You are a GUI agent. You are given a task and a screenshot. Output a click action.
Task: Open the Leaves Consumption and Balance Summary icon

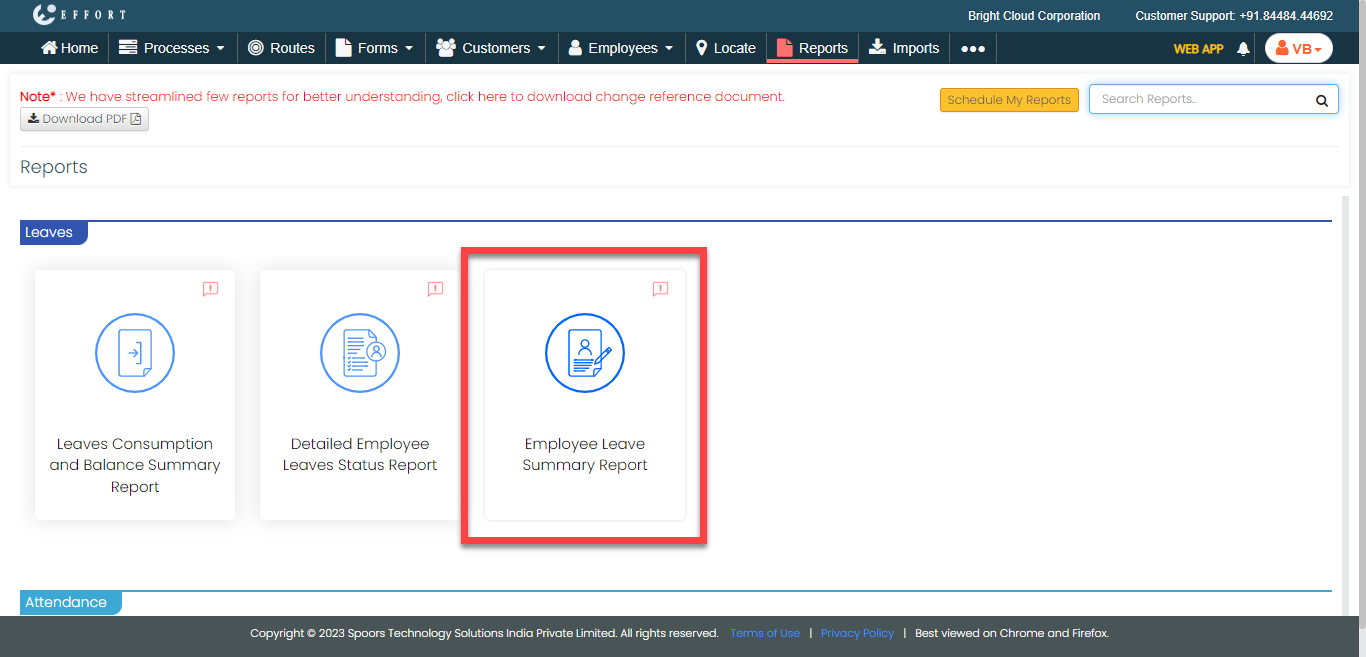pyautogui.click(x=135, y=353)
